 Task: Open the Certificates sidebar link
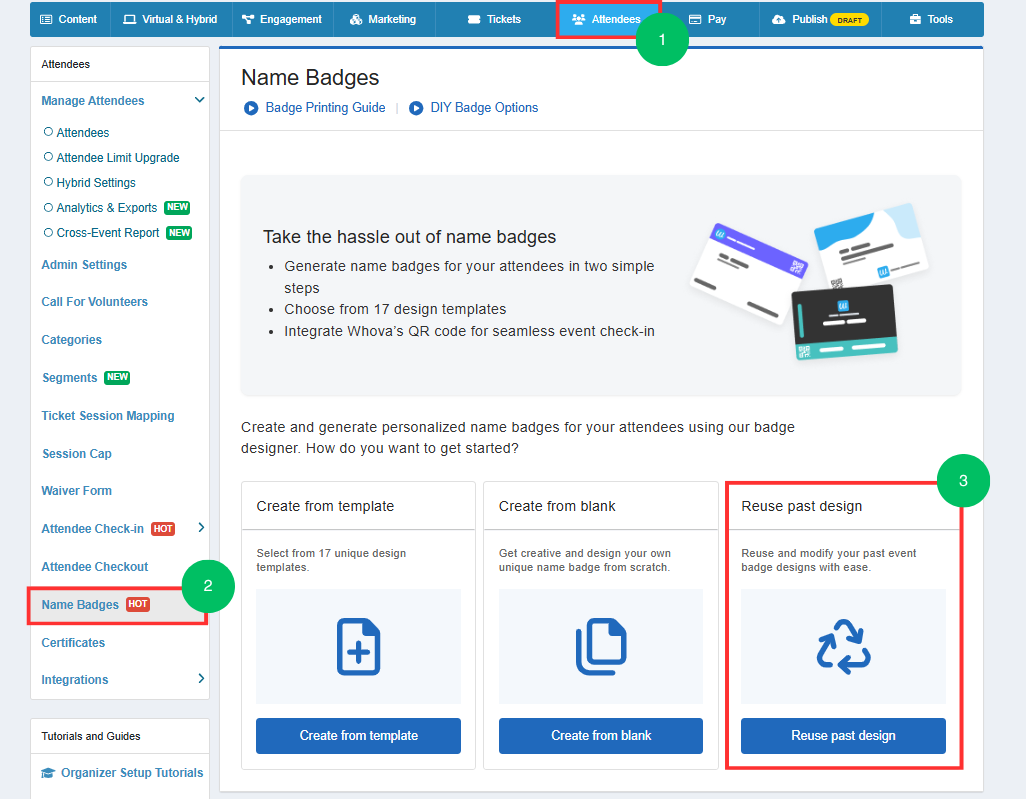[x=73, y=643]
